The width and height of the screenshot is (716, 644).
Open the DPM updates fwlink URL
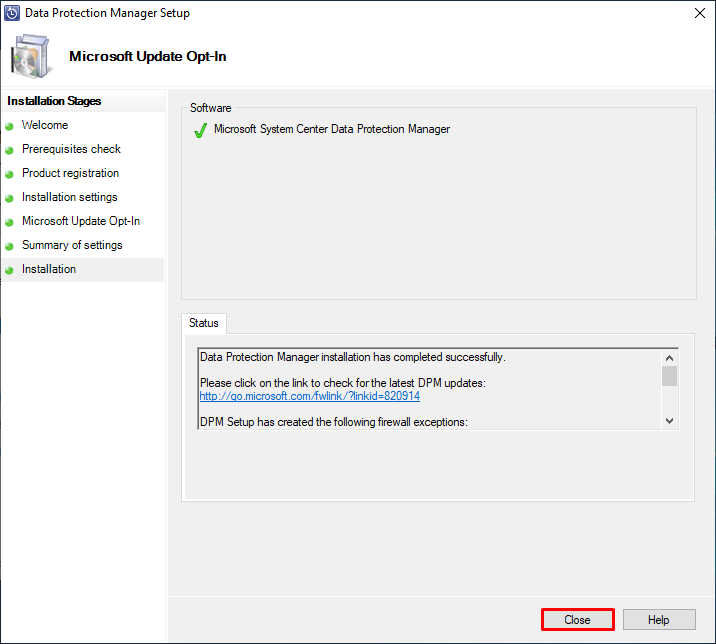(310, 396)
